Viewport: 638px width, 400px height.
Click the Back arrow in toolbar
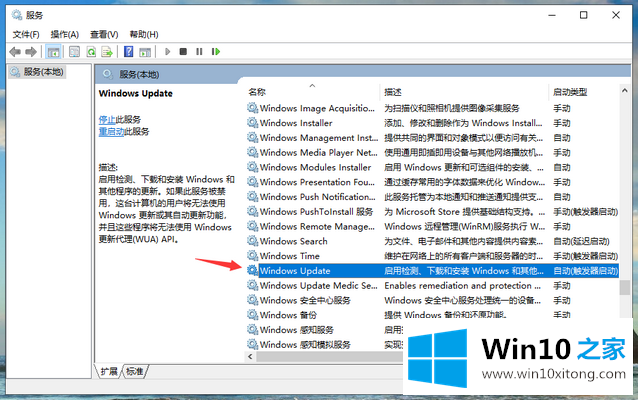point(14,51)
